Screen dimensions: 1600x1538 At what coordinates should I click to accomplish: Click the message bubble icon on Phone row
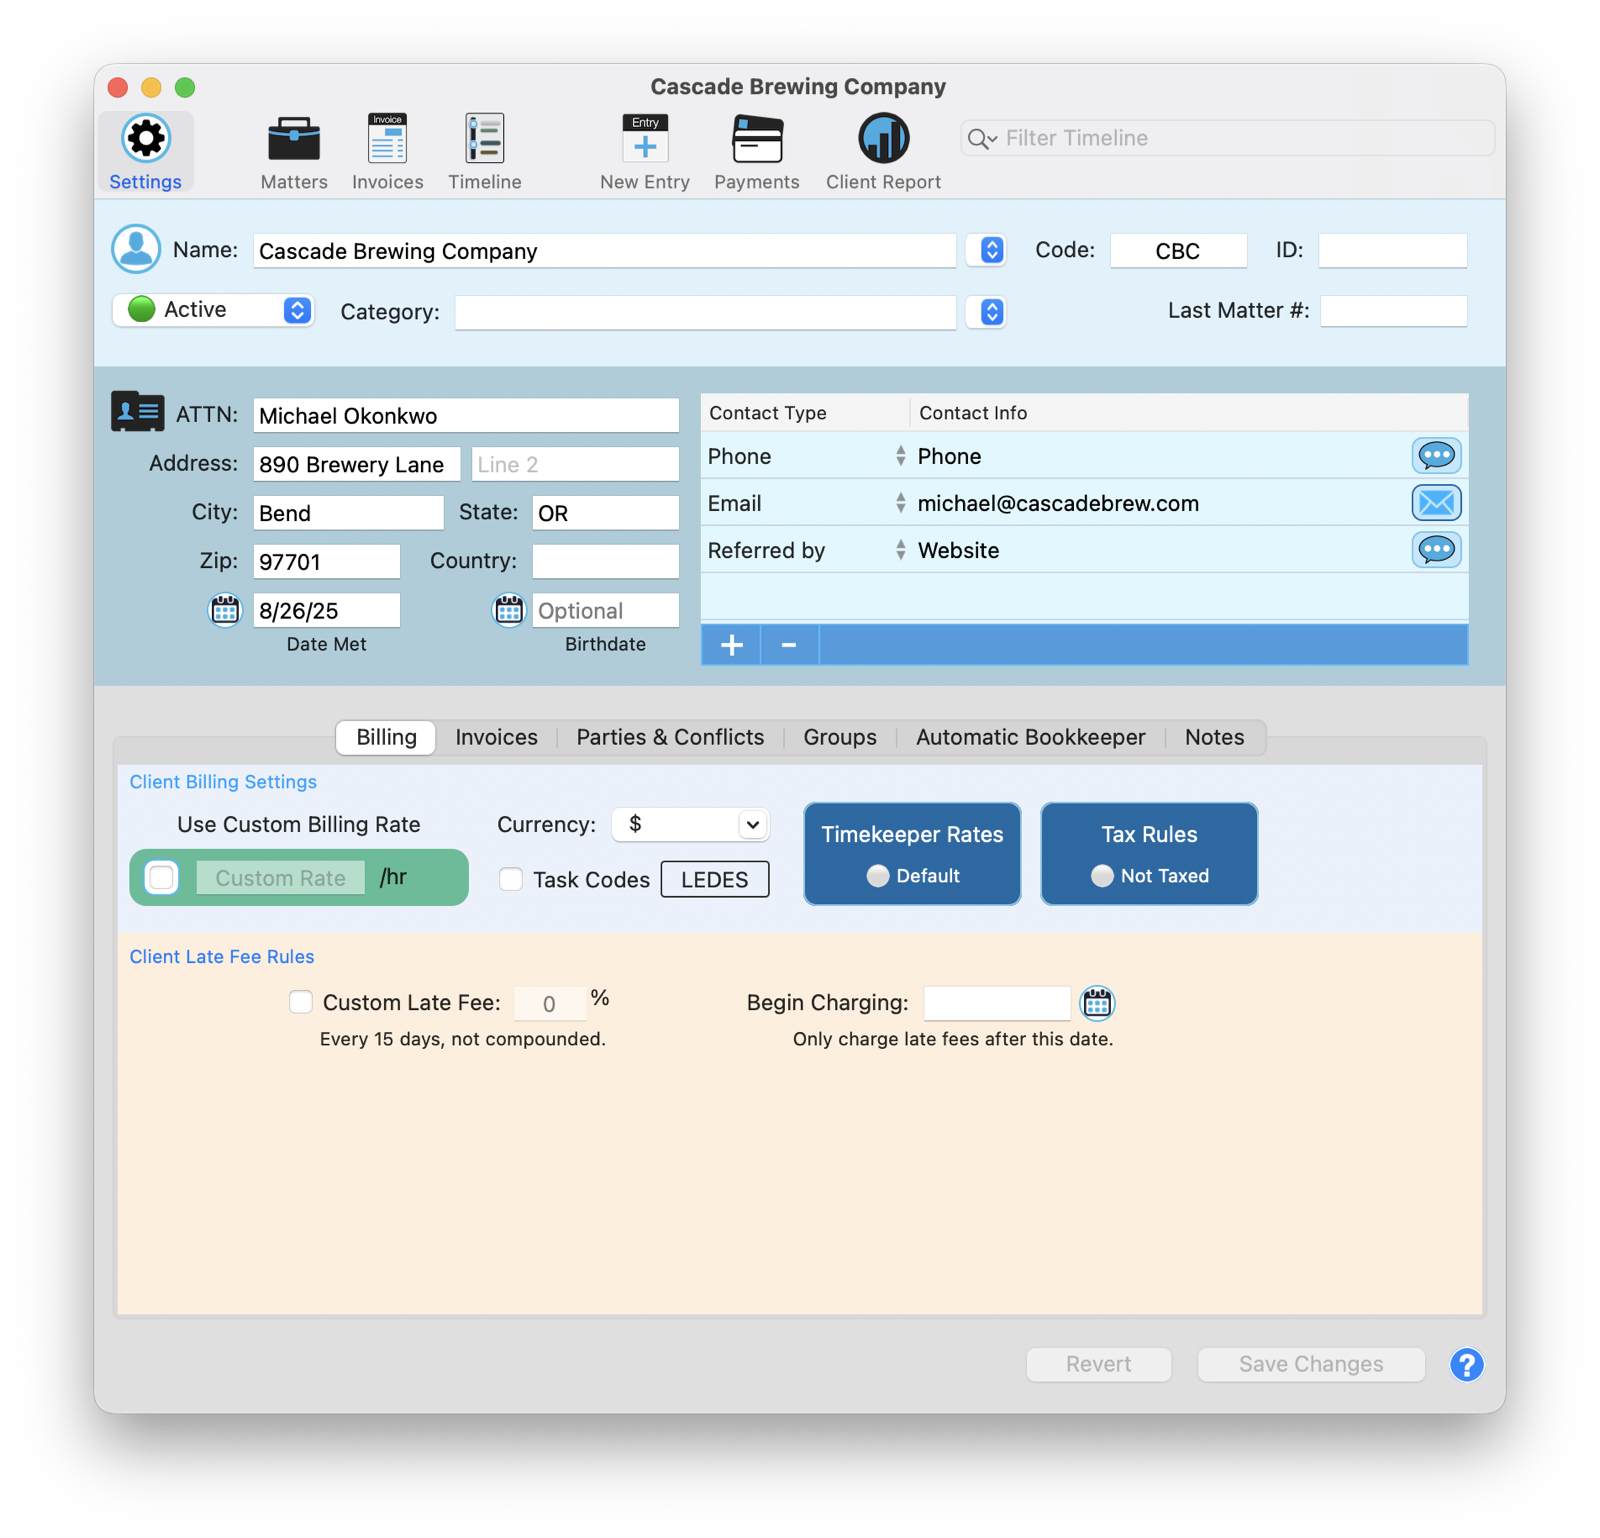pyautogui.click(x=1436, y=456)
